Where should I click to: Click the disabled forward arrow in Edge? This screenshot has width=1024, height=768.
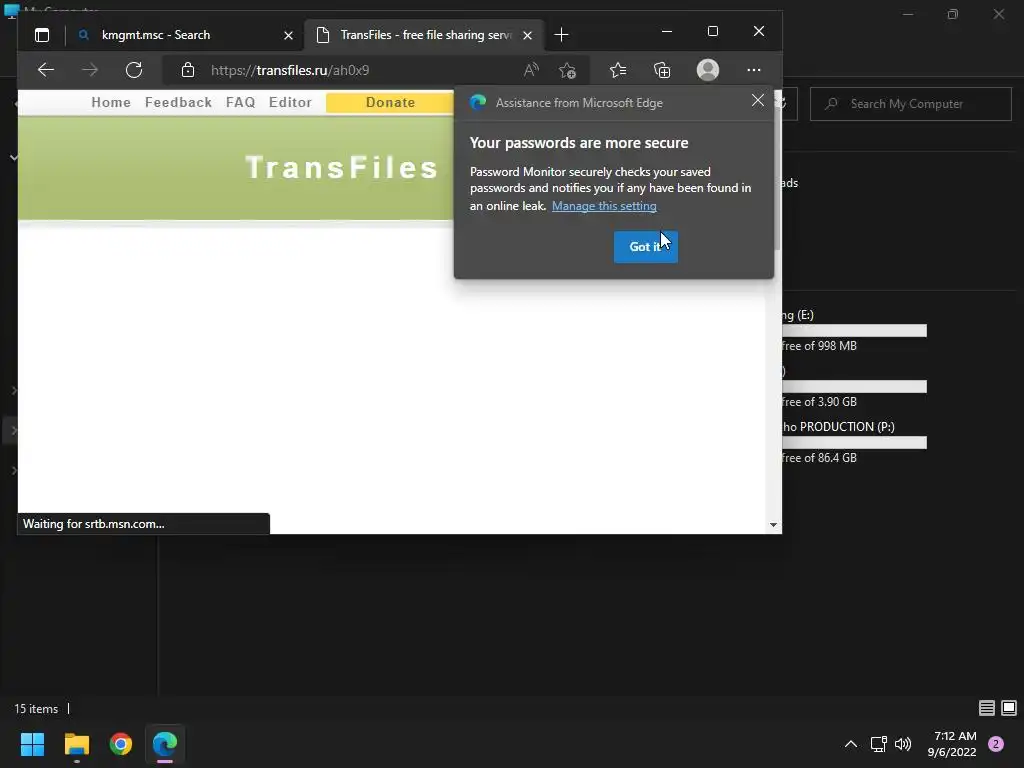click(90, 70)
